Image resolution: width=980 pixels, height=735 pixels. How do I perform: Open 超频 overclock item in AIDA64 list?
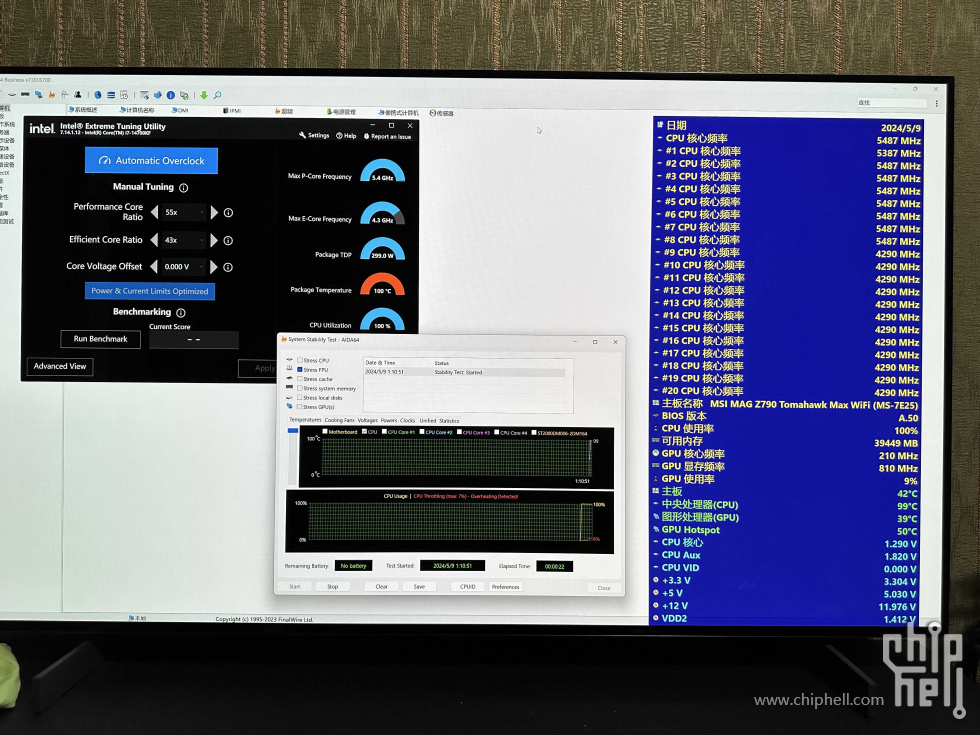(284, 111)
